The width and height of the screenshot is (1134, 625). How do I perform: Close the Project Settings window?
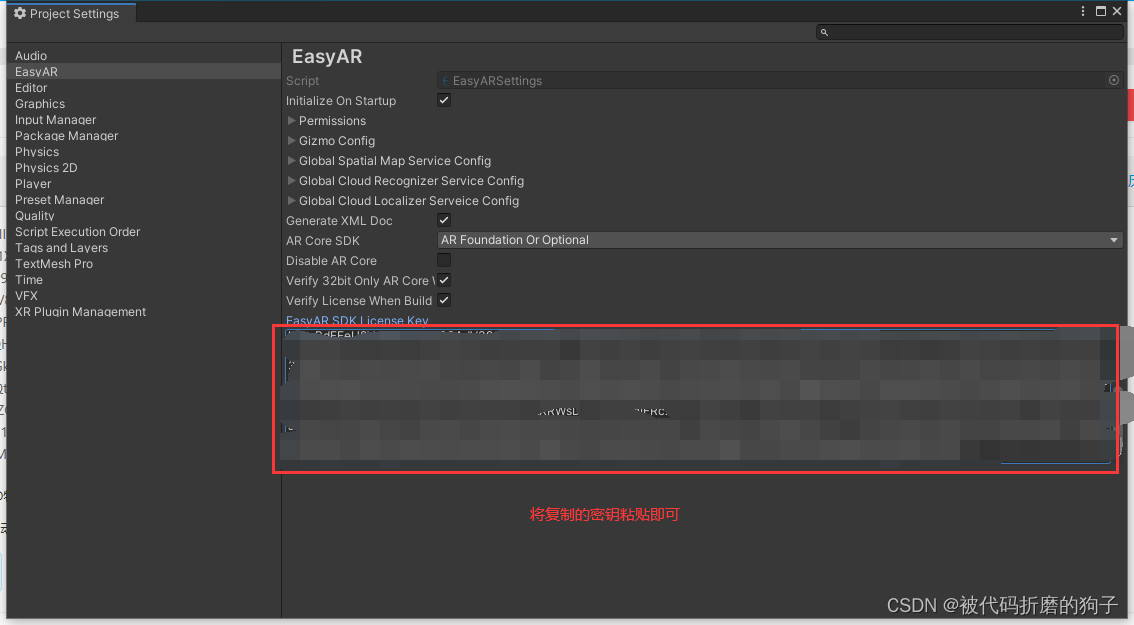click(1117, 11)
